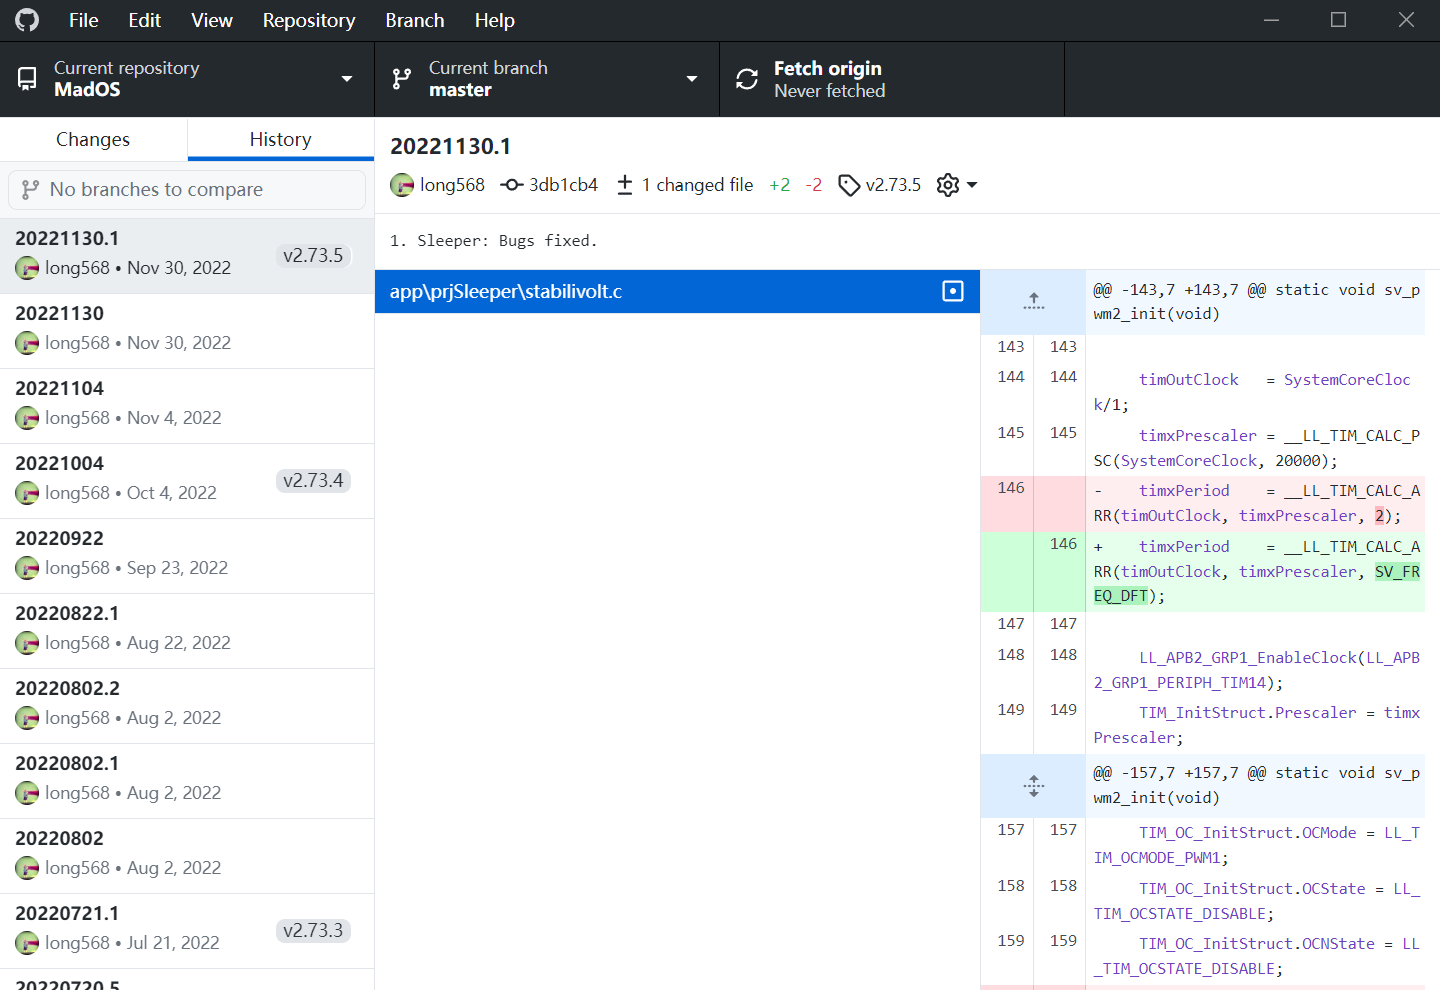Click the changed file plus-minus icon

click(x=625, y=185)
